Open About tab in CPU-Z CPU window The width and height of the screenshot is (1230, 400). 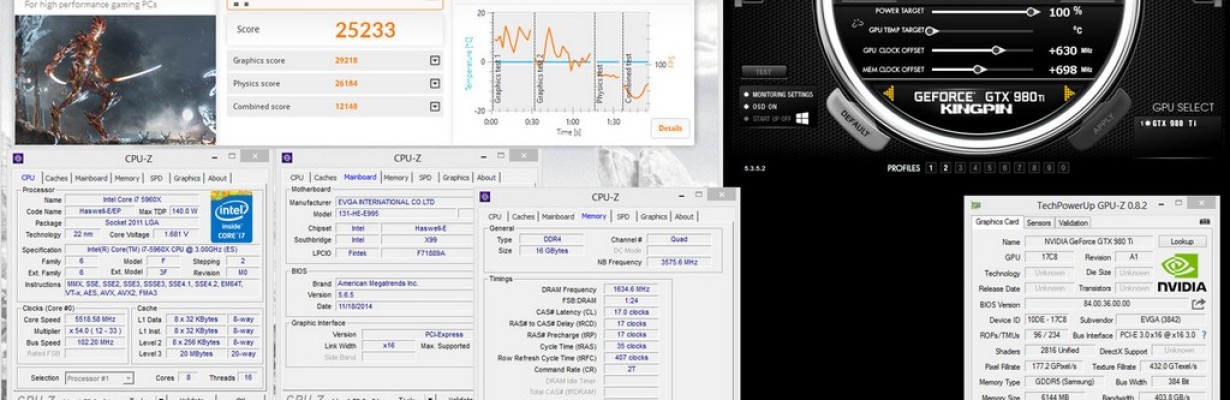(218, 178)
